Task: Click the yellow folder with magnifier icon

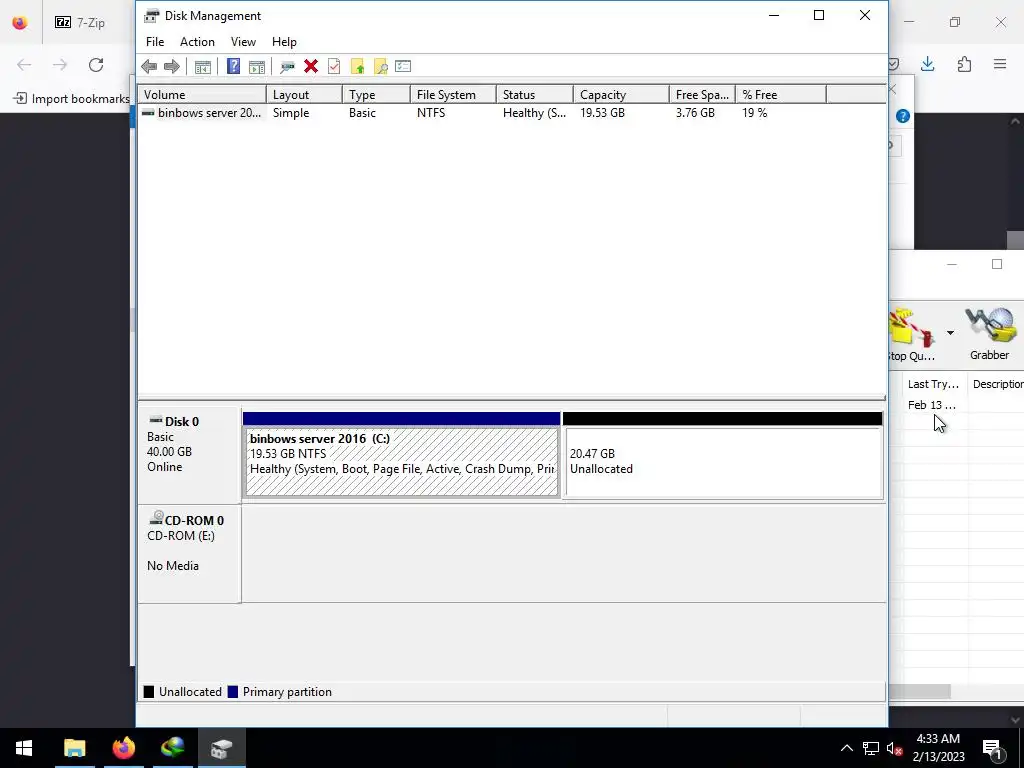Action: (381, 67)
